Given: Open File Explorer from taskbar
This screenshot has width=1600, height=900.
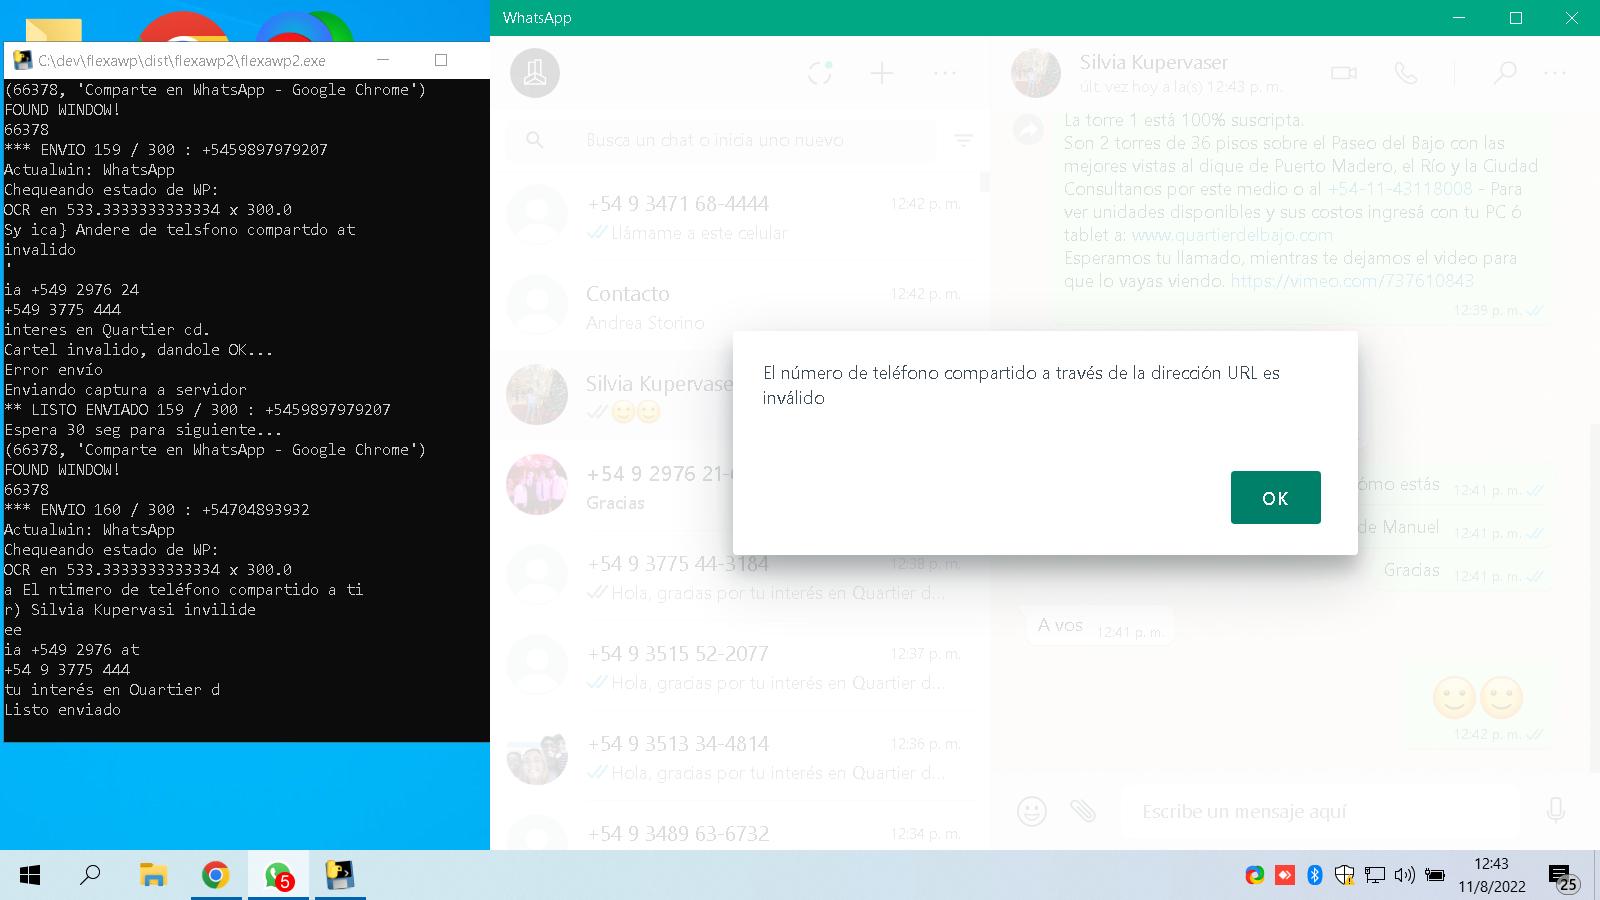Looking at the screenshot, I should tap(153, 875).
